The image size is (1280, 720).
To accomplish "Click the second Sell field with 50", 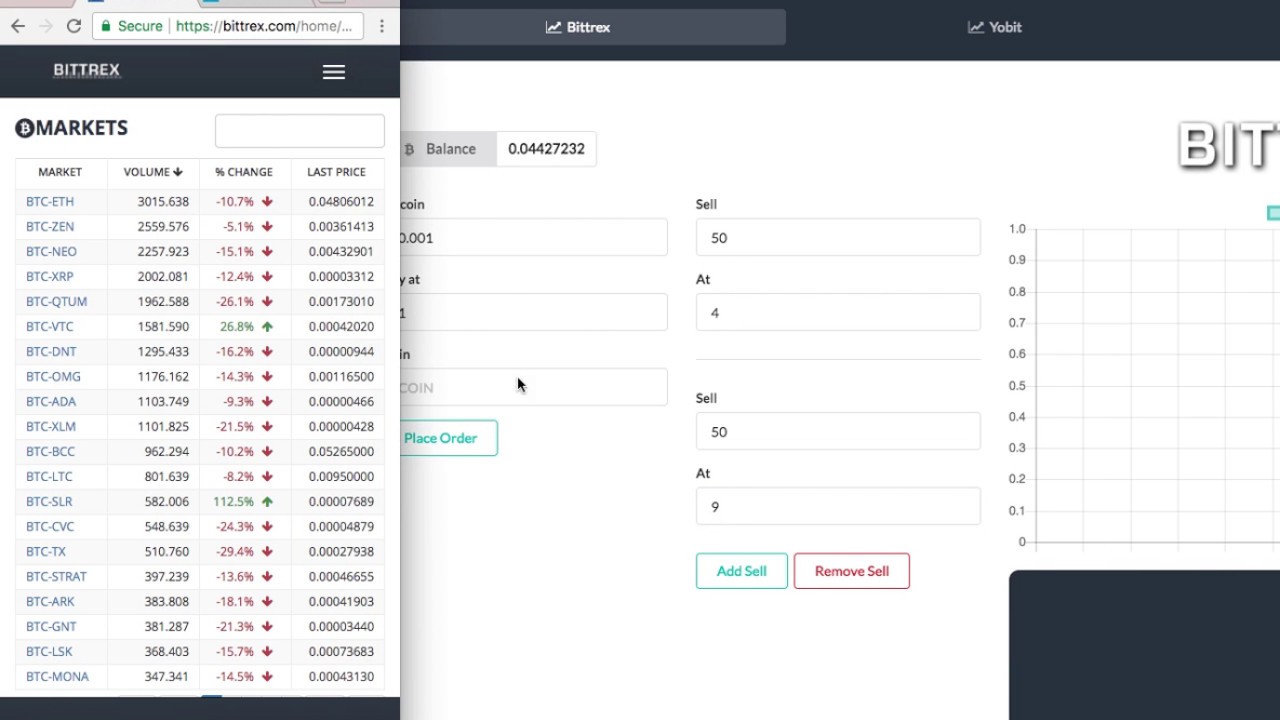I will tap(838, 432).
